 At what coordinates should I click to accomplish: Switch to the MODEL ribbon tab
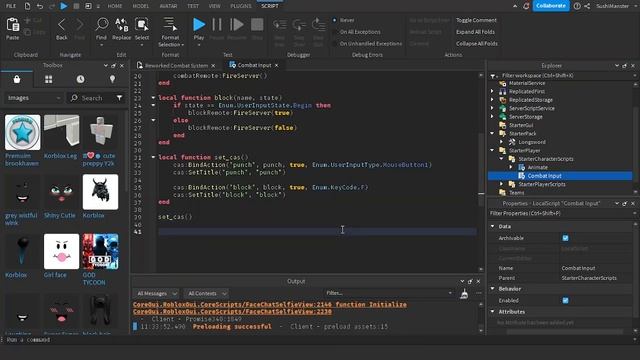pyautogui.click(x=141, y=6)
